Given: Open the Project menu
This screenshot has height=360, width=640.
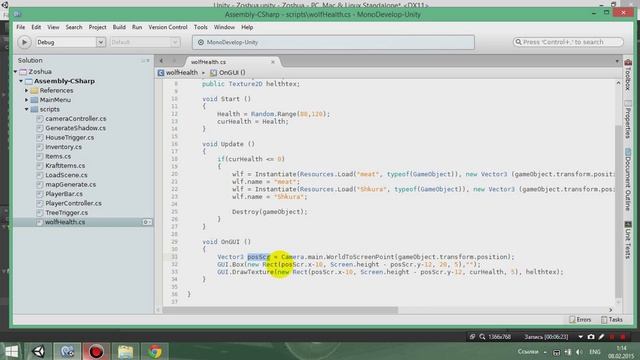Looking at the screenshot, I should [98, 27].
